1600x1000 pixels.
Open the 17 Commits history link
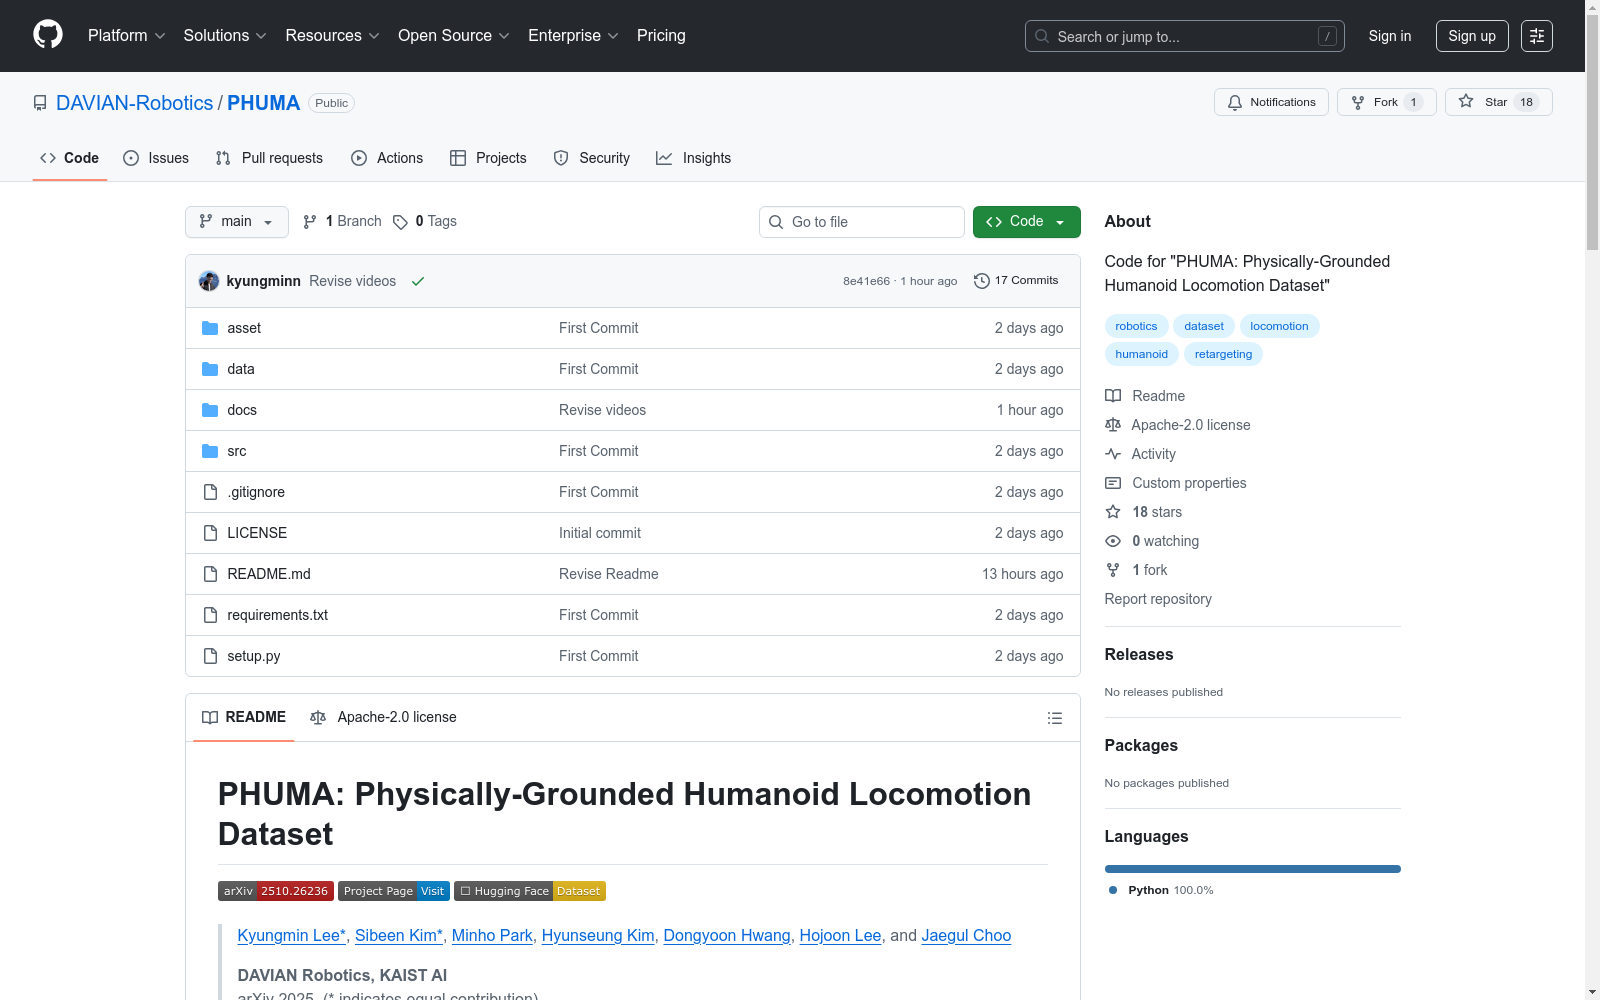point(1016,281)
